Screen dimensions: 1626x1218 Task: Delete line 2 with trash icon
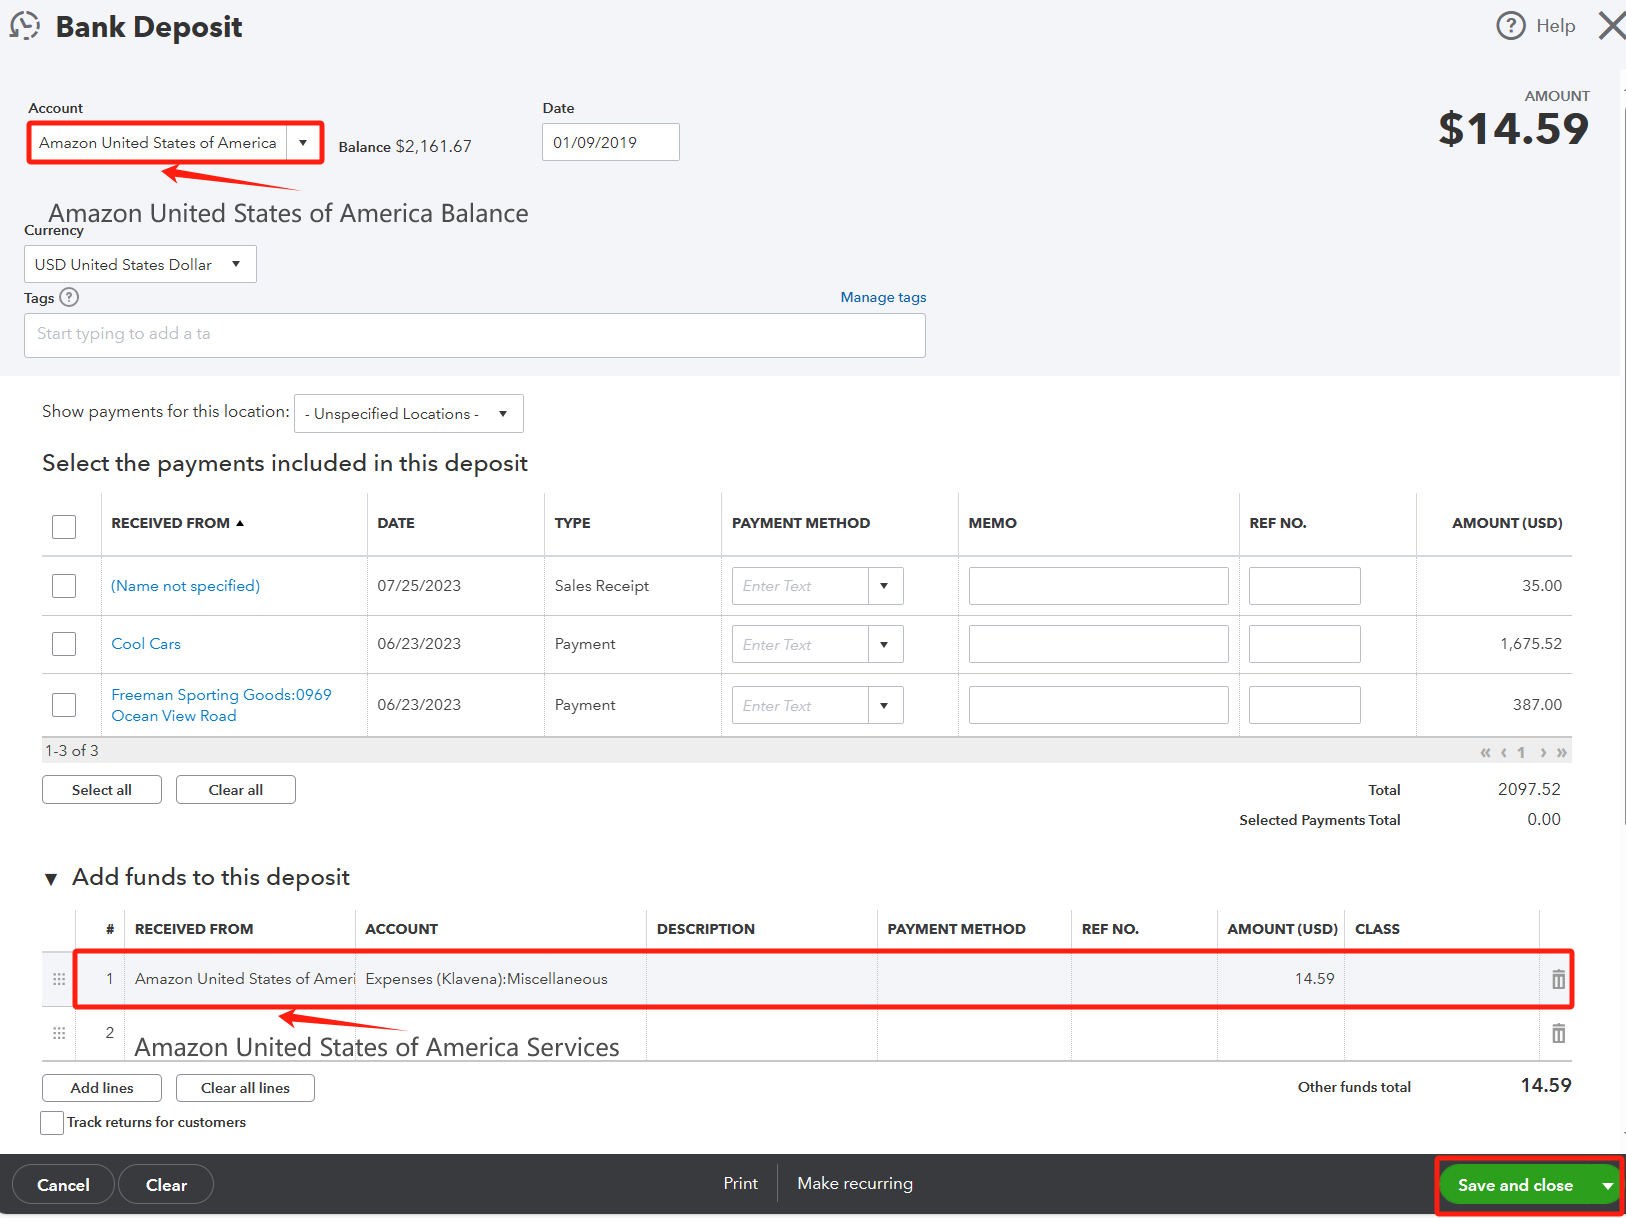pyautogui.click(x=1558, y=1033)
